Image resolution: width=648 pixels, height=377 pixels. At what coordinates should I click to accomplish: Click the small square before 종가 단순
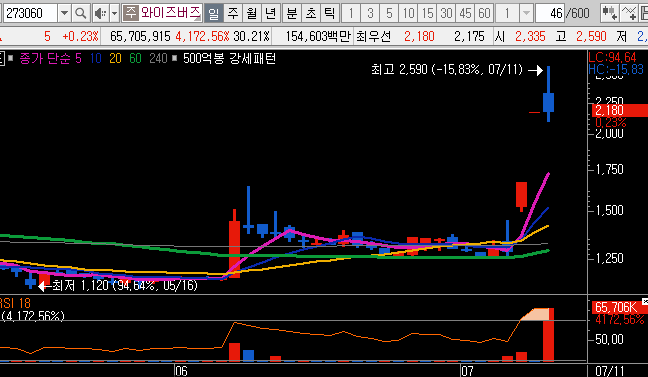click(x=11, y=58)
